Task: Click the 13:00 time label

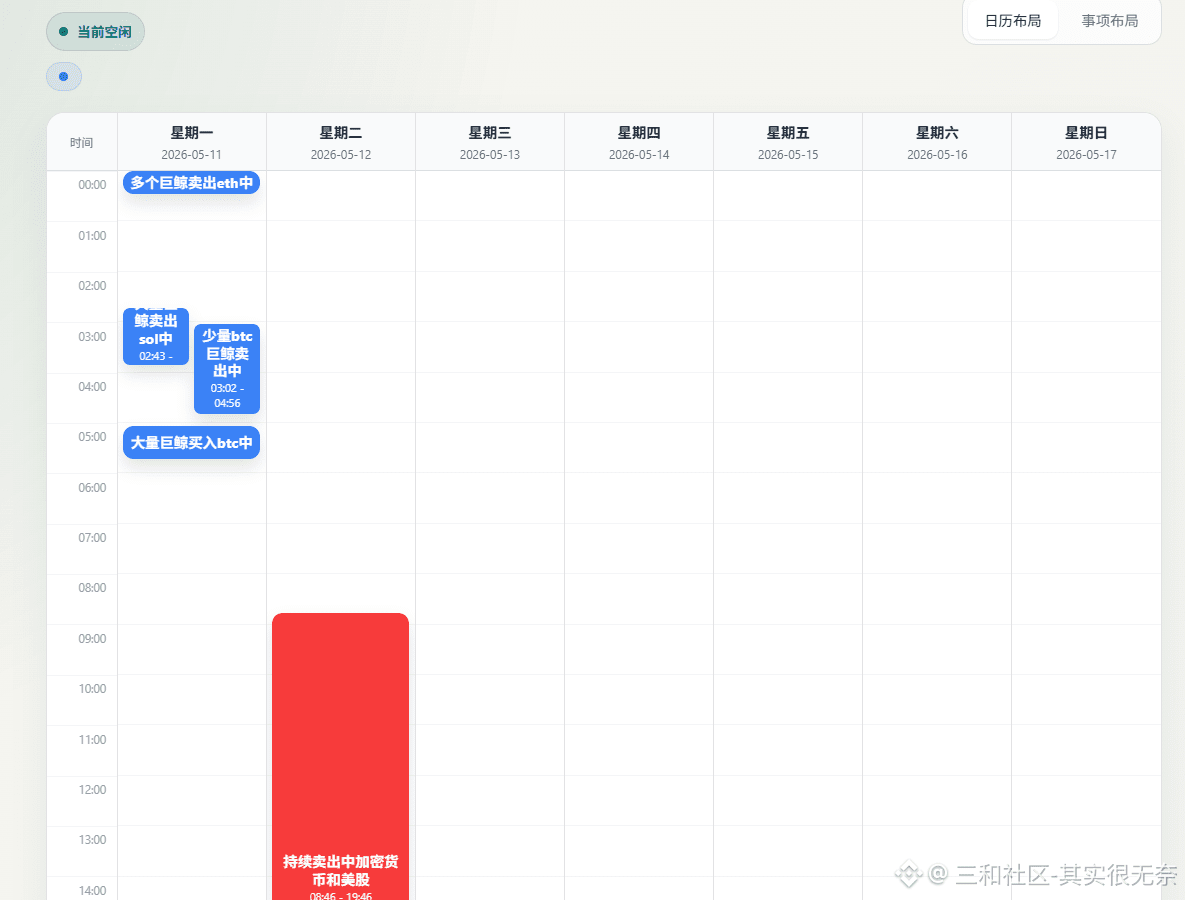Action: click(x=92, y=840)
